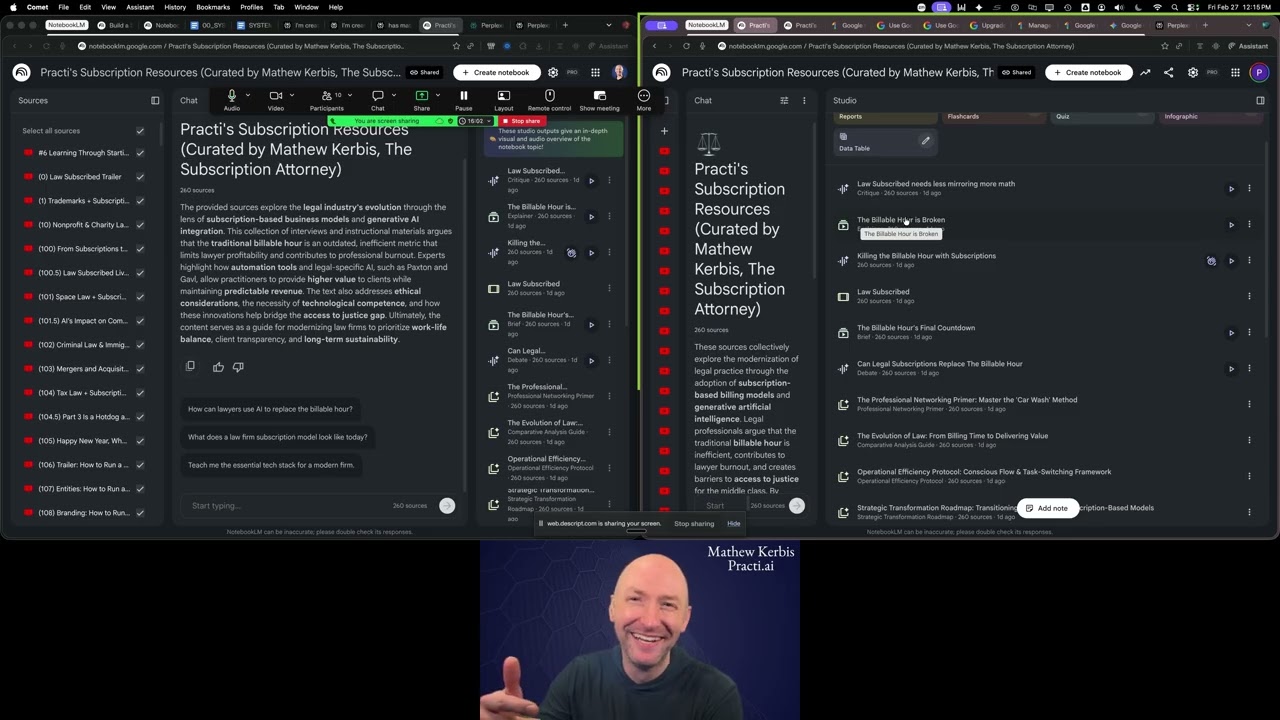Viewport: 1280px width, 720px height.
Task: Open chat more options menu in right window
Action: [x=804, y=100]
